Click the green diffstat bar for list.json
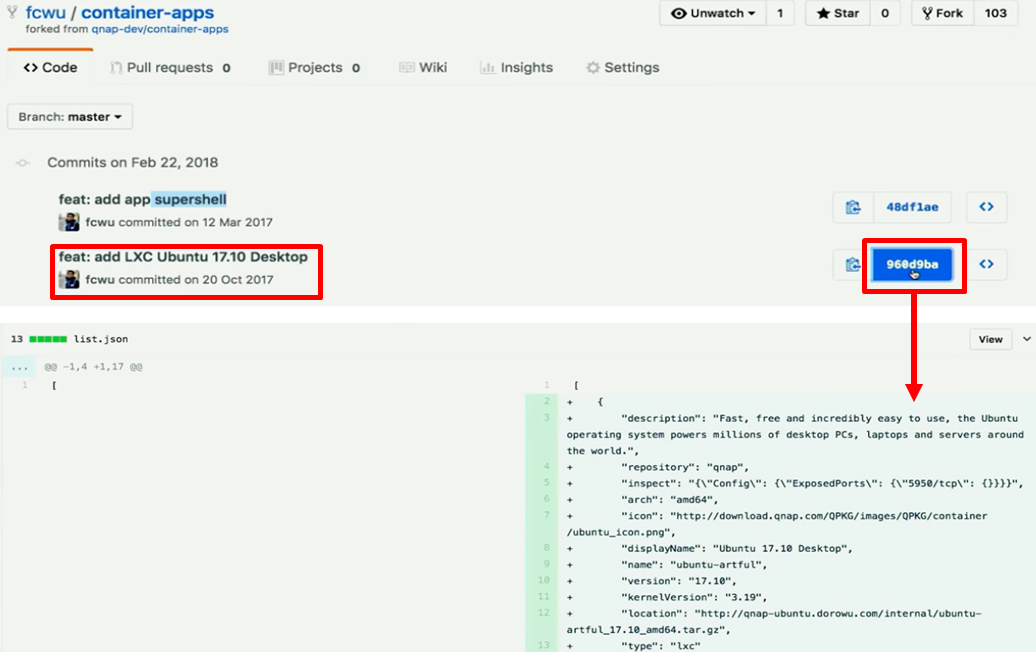 pos(48,339)
